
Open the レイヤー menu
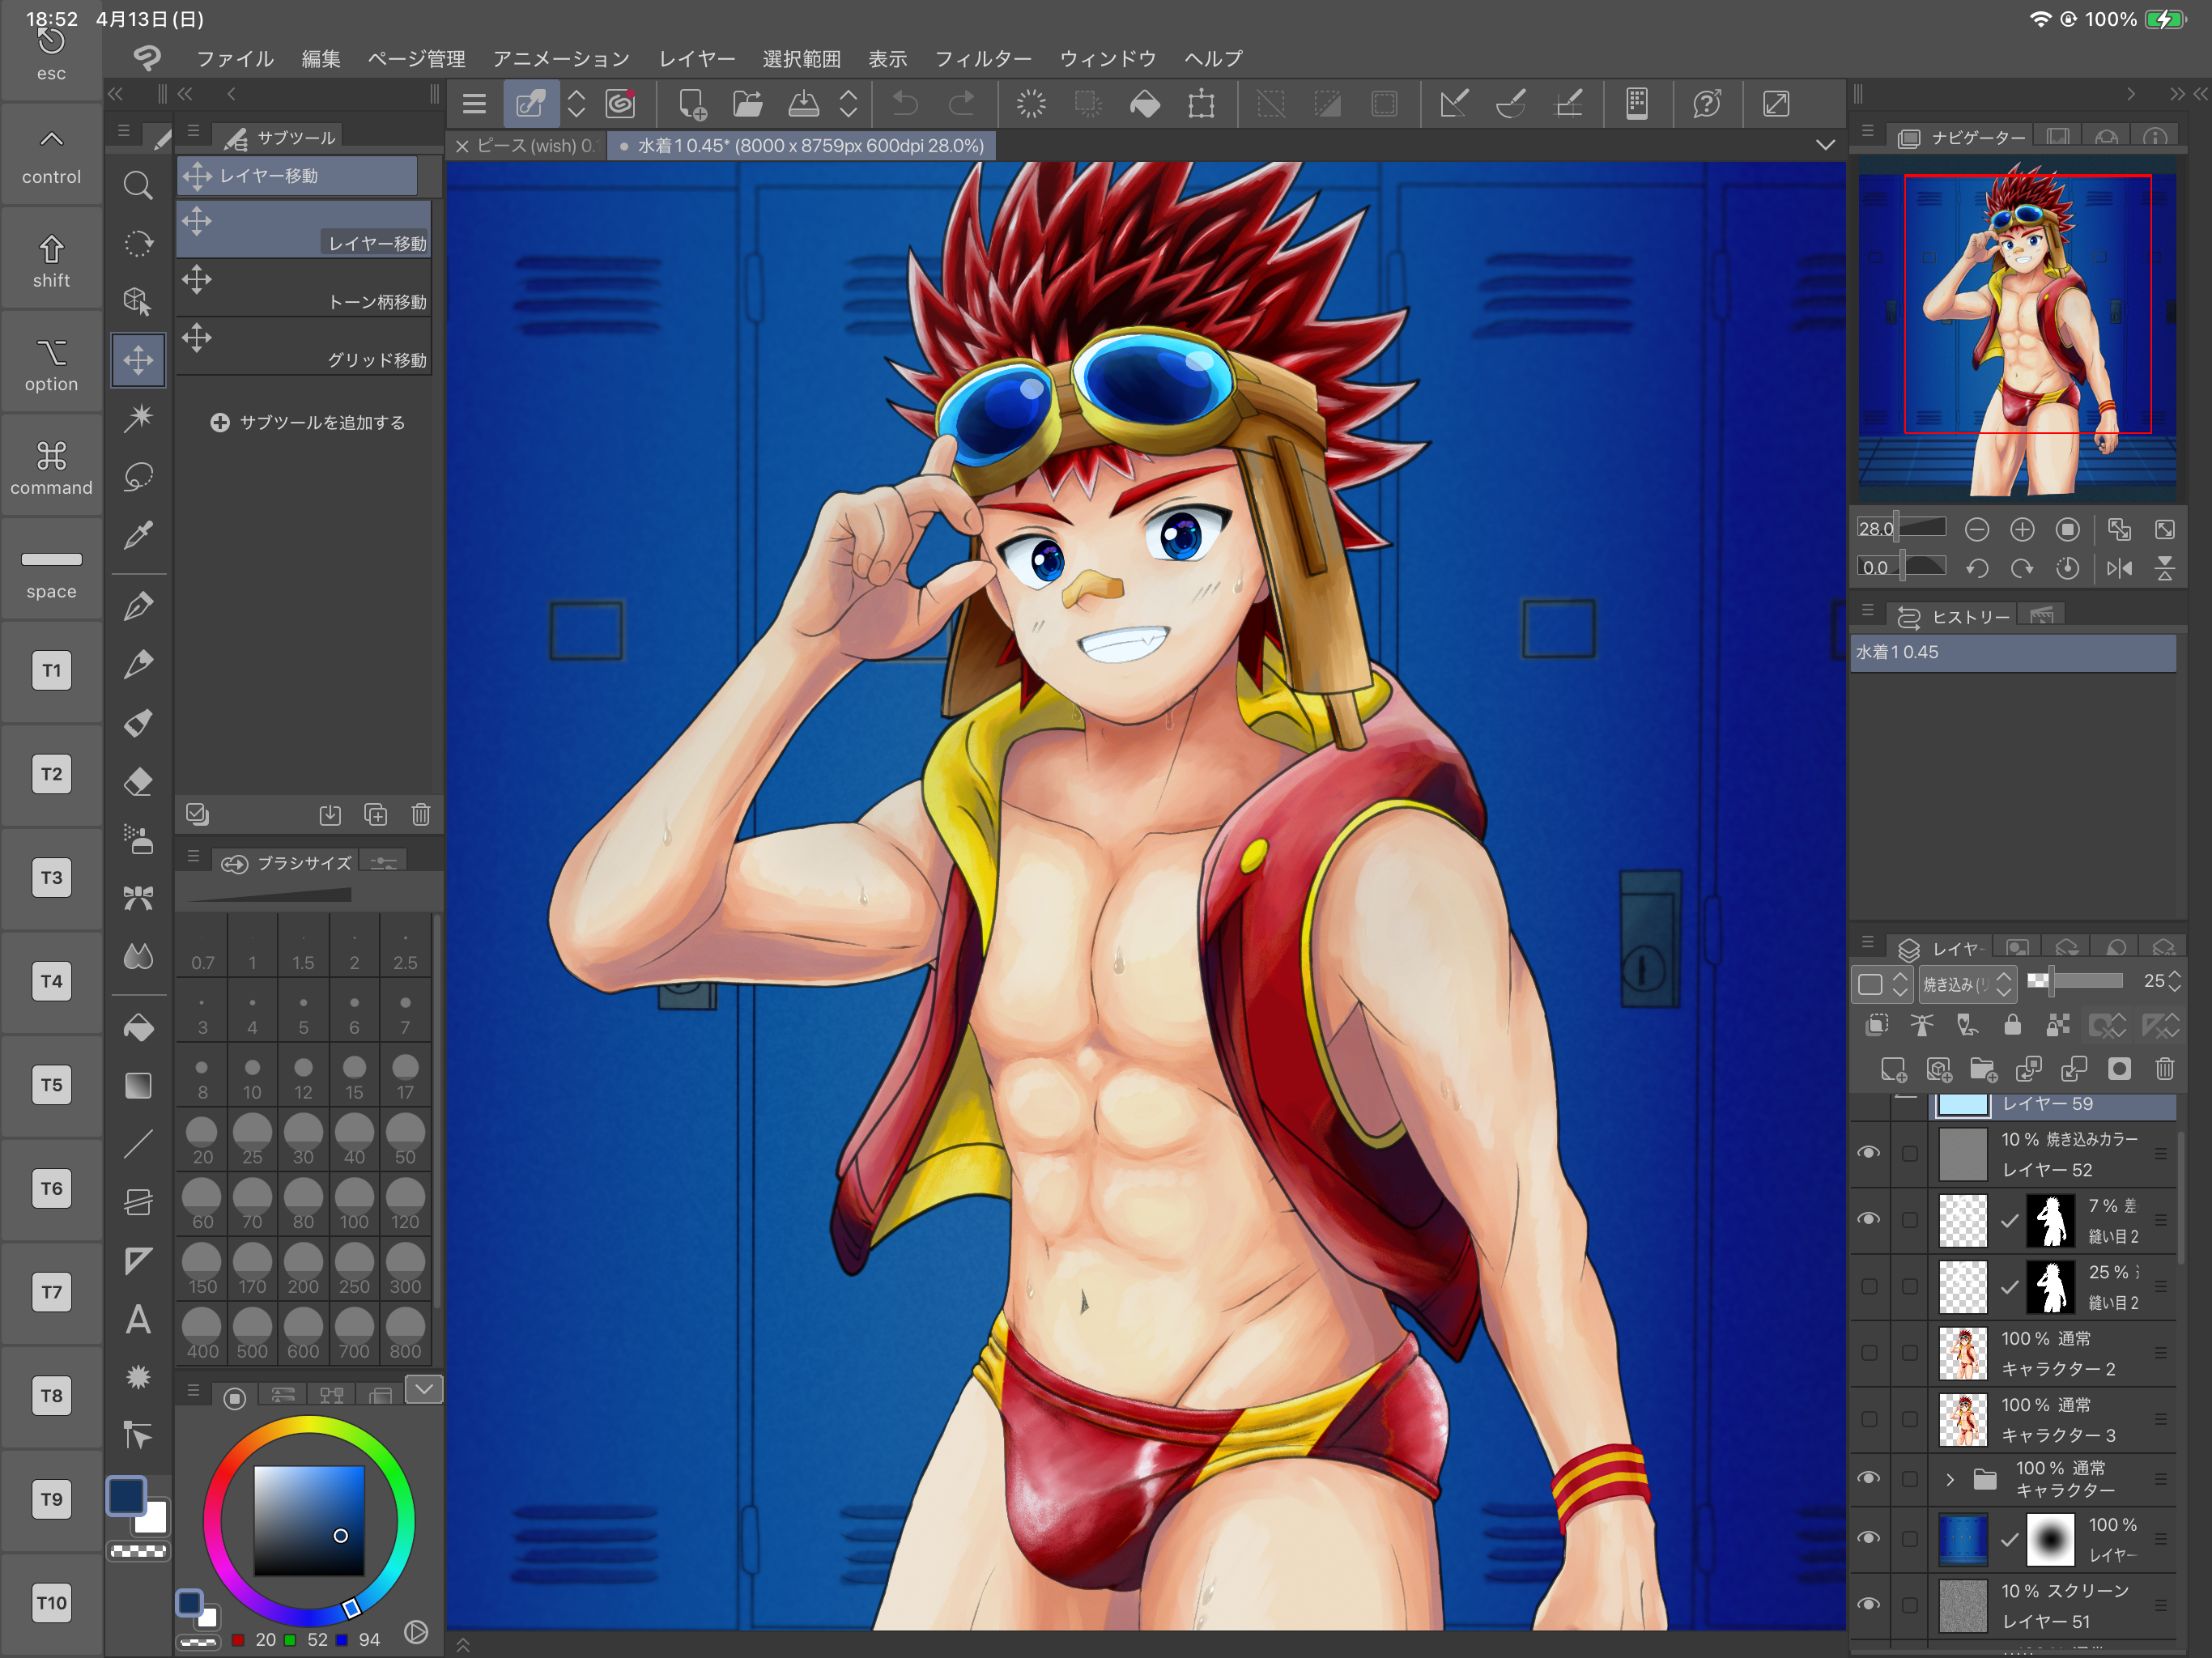[x=697, y=59]
